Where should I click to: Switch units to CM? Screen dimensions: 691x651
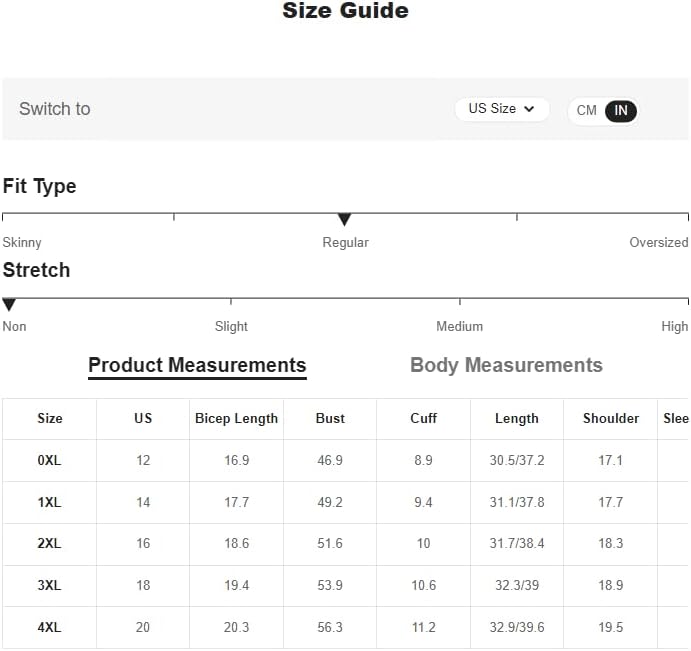coord(586,110)
